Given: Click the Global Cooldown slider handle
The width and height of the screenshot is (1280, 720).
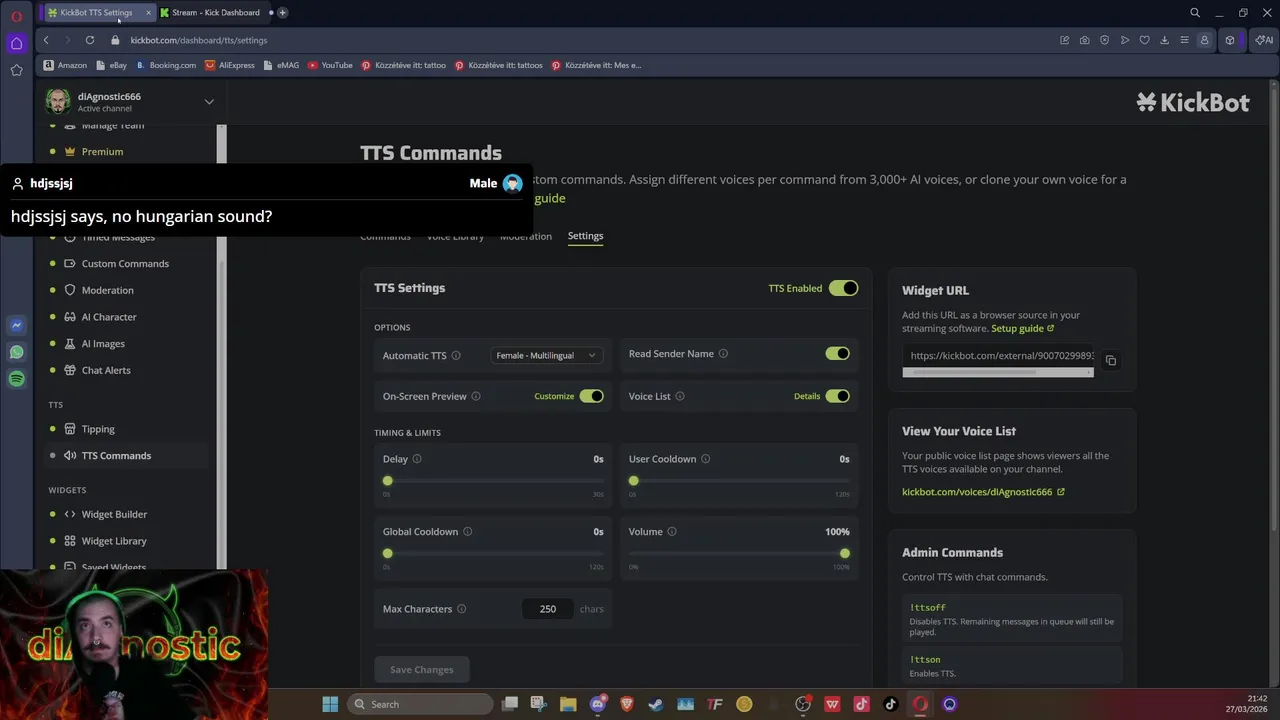Looking at the screenshot, I should (x=388, y=554).
